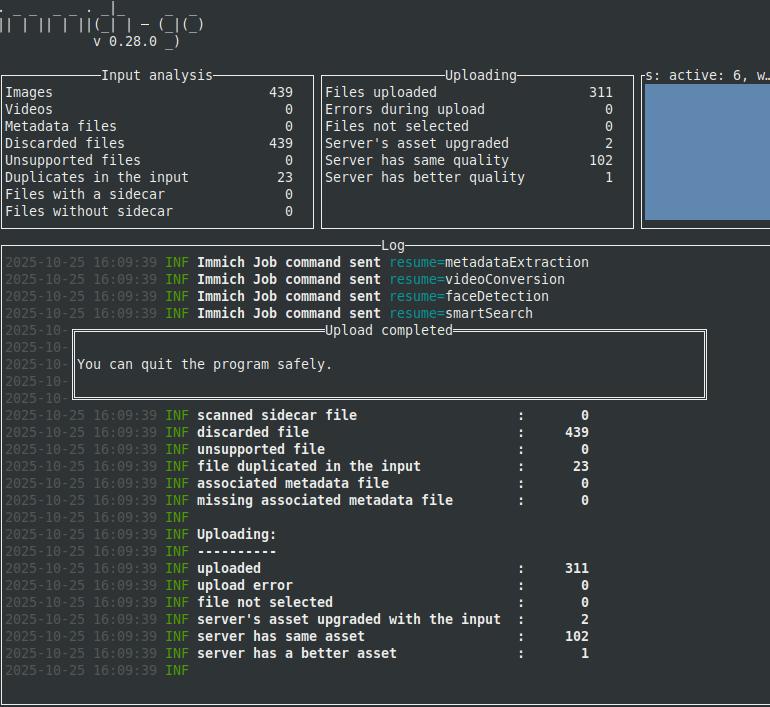770x707 pixels.
Task: Click 'You can quit the program safely.' message
Action: (x=205, y=364)
